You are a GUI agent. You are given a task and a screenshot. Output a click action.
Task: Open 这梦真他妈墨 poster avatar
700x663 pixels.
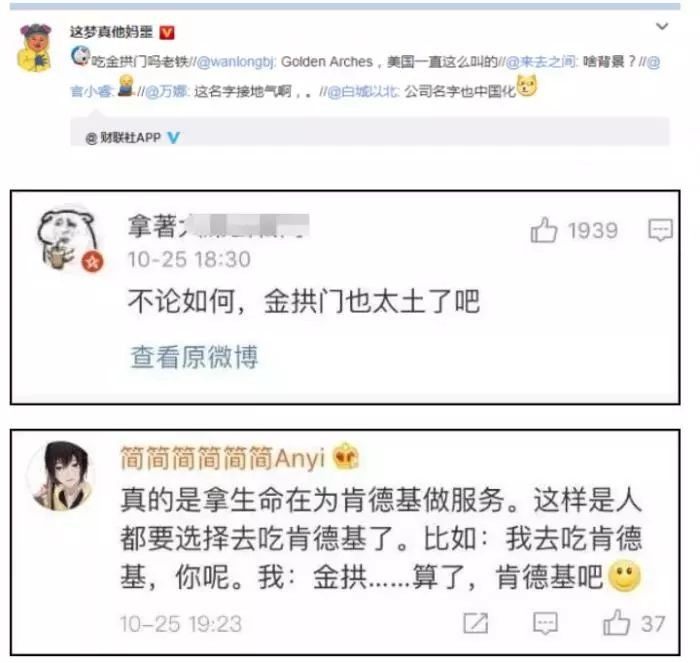point(34,47)
